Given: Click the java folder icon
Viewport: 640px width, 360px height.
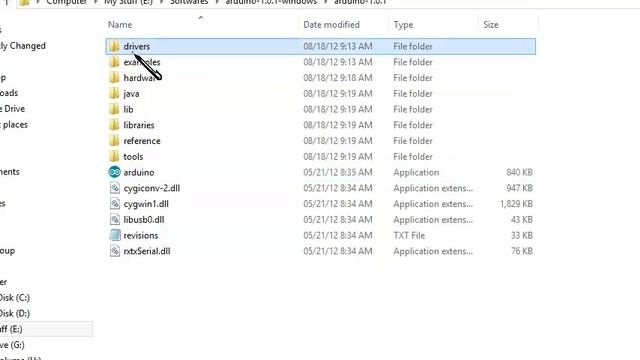Looking at the screenshot, I should 114,93.
